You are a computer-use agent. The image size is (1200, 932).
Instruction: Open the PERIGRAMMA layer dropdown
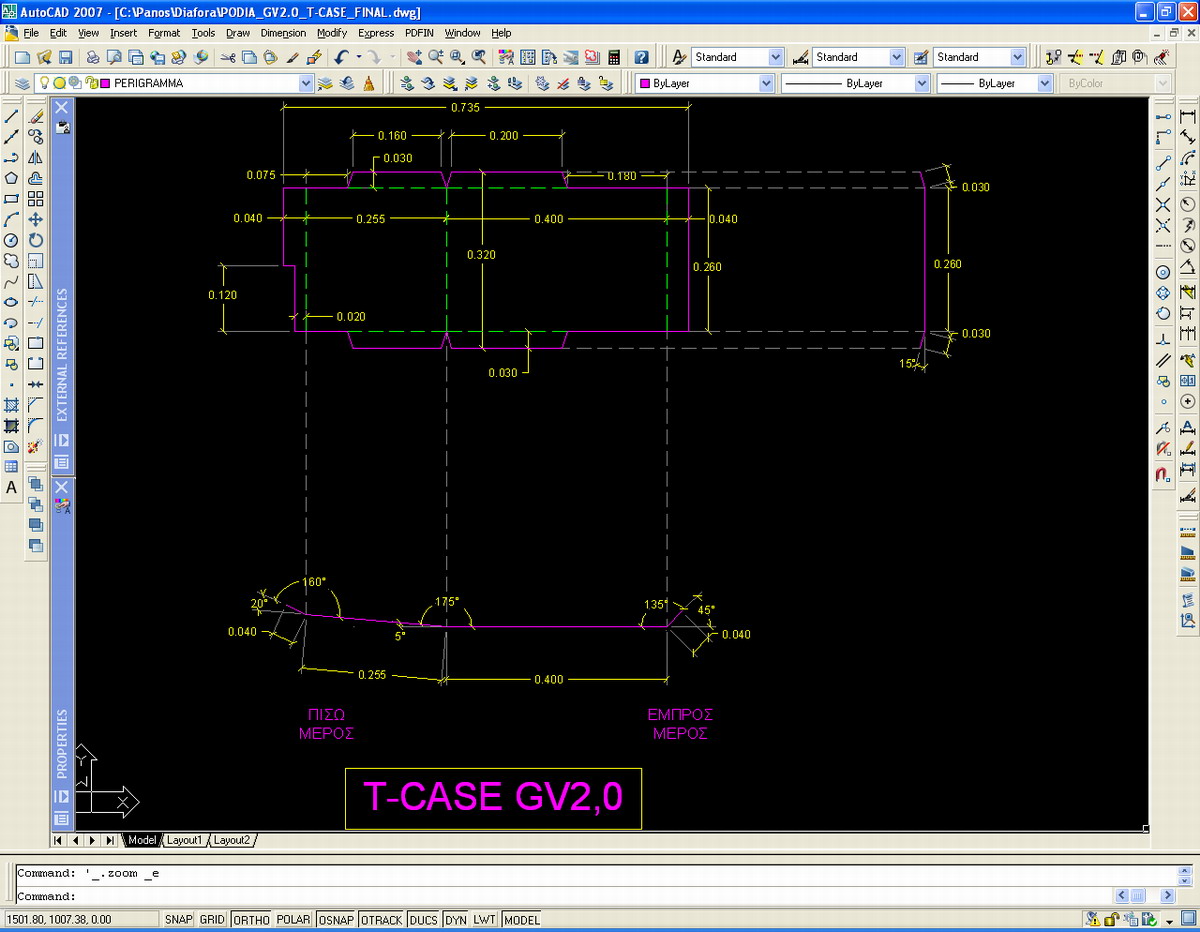tap(306, 83)
